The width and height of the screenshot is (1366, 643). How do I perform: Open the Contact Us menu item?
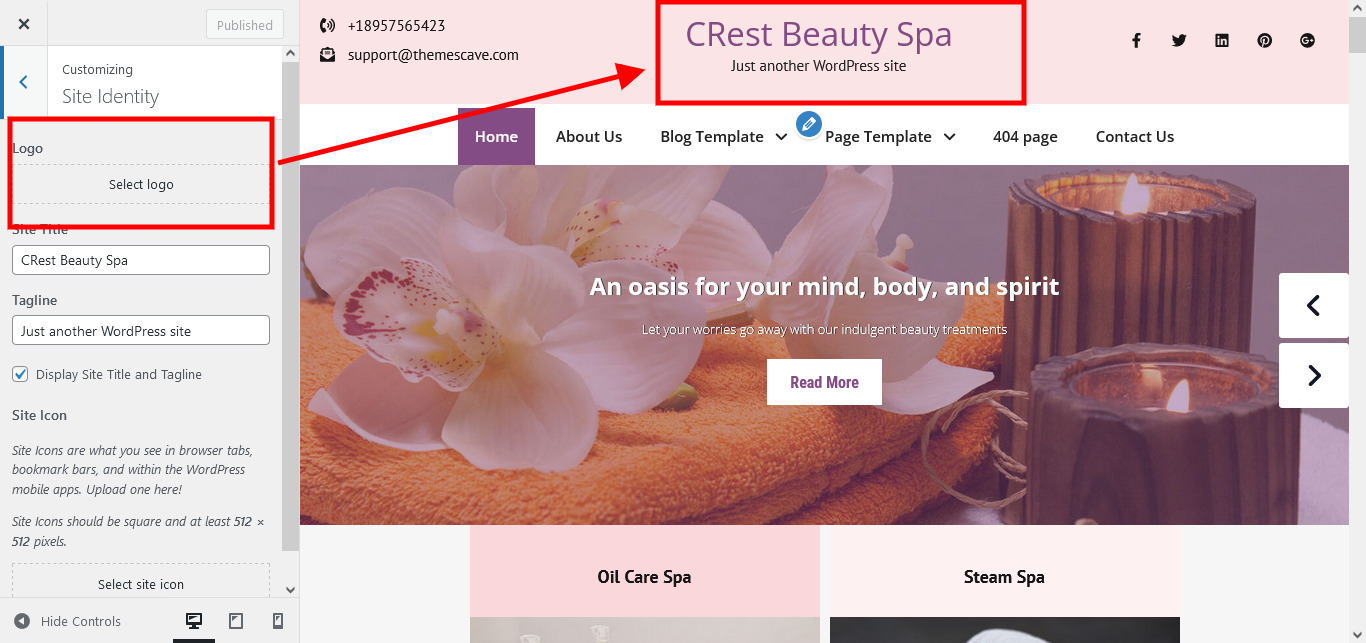click(1135, 137)
